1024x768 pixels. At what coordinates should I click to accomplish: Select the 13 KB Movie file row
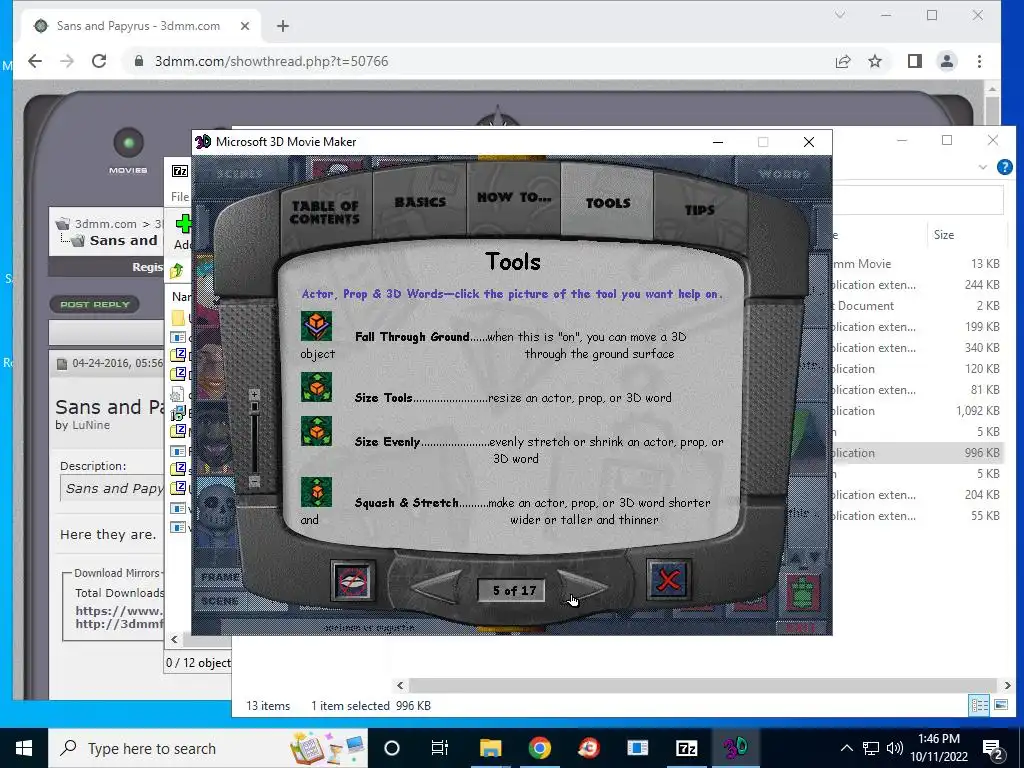pyautogui.click(x=916, y=264)
